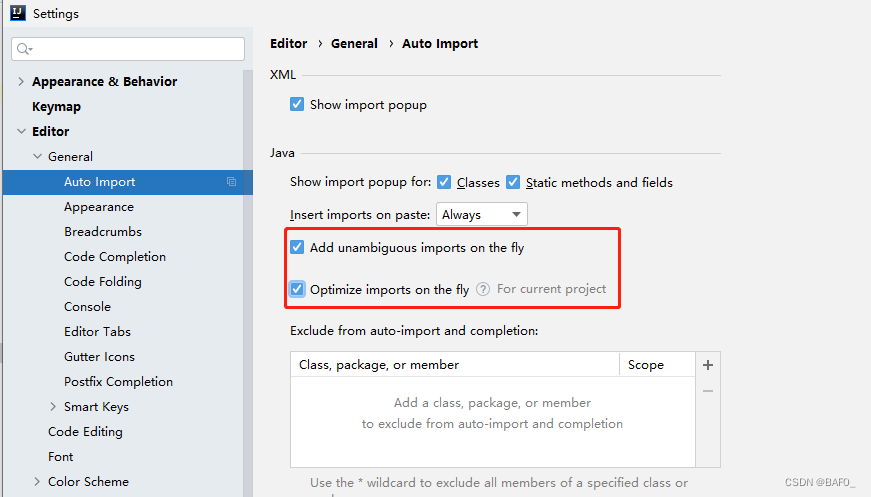Click the project-level icon beside Auto Import
Screen dimensions: 871x497
pos(231,182)
